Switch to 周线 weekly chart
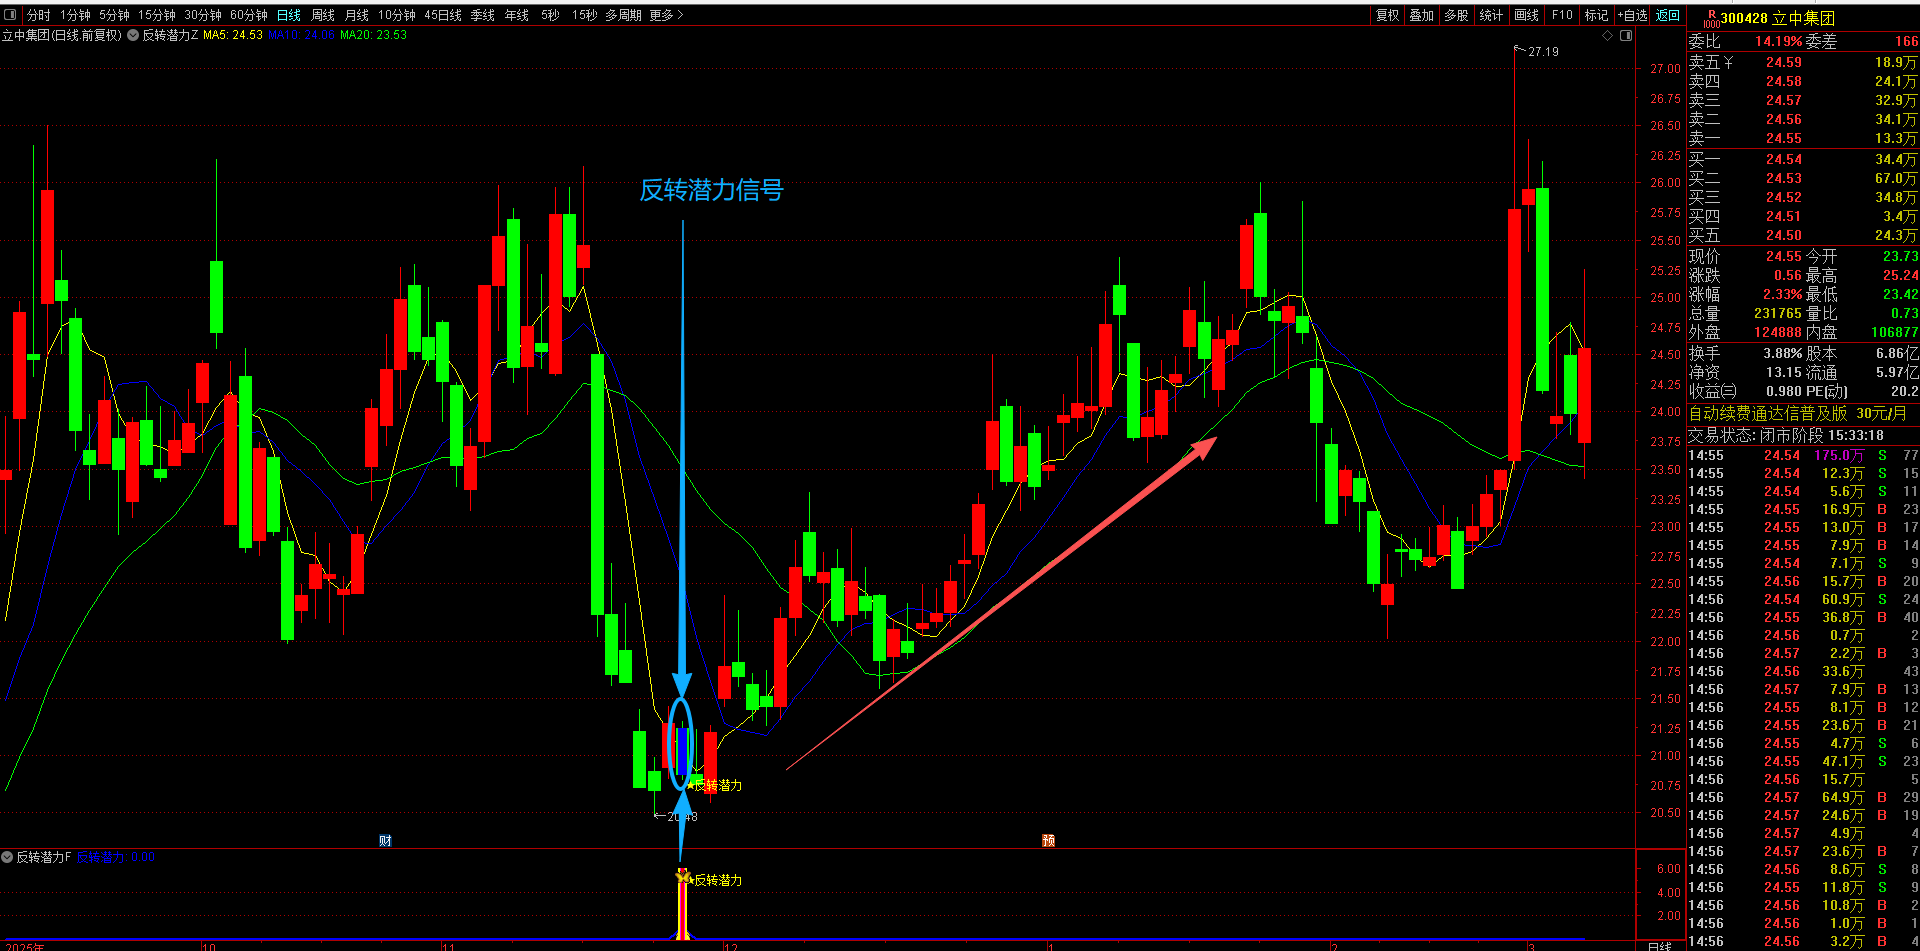The width and height of the screenshot is (1920, 951). [322, 15]
